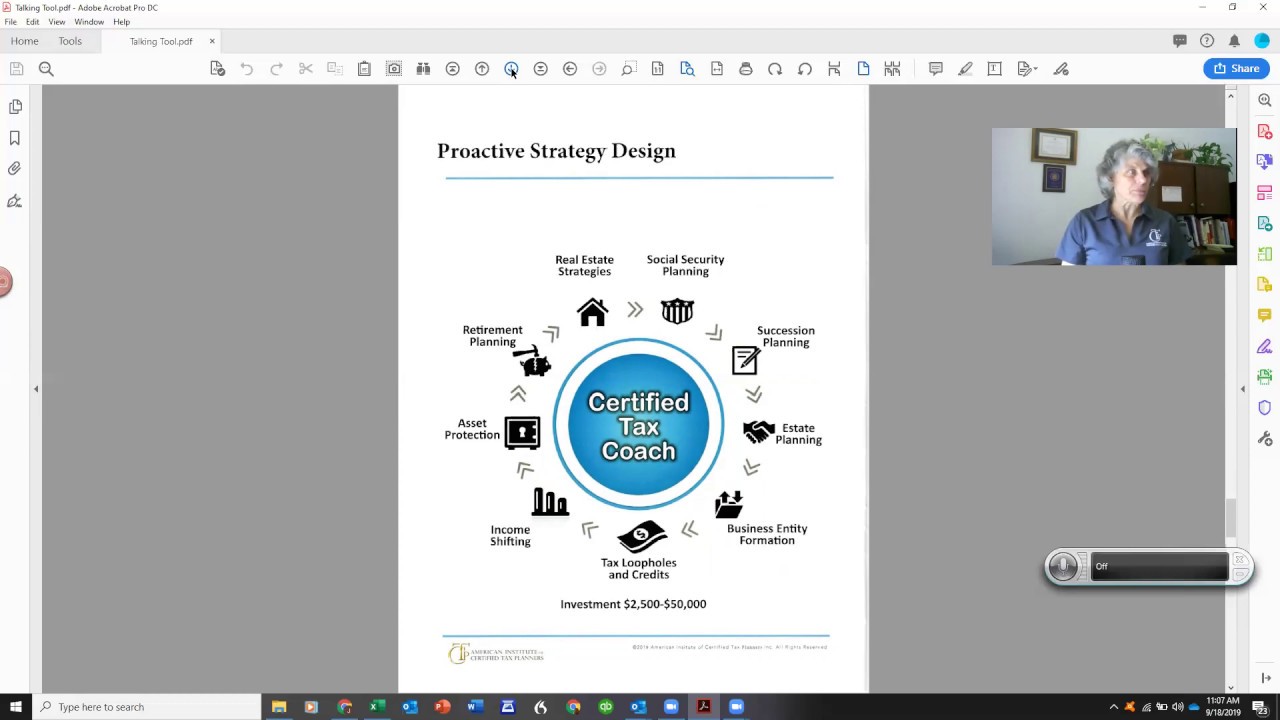This screenshot has height=720, width=1280.
Task: Open the File menu
Action: [x=11, y=22]
